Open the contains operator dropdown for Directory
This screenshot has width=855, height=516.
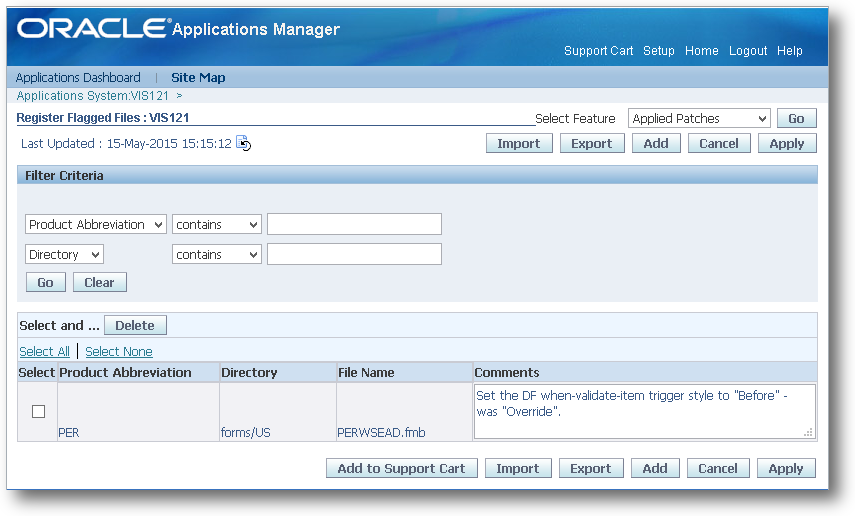[216, 254]
